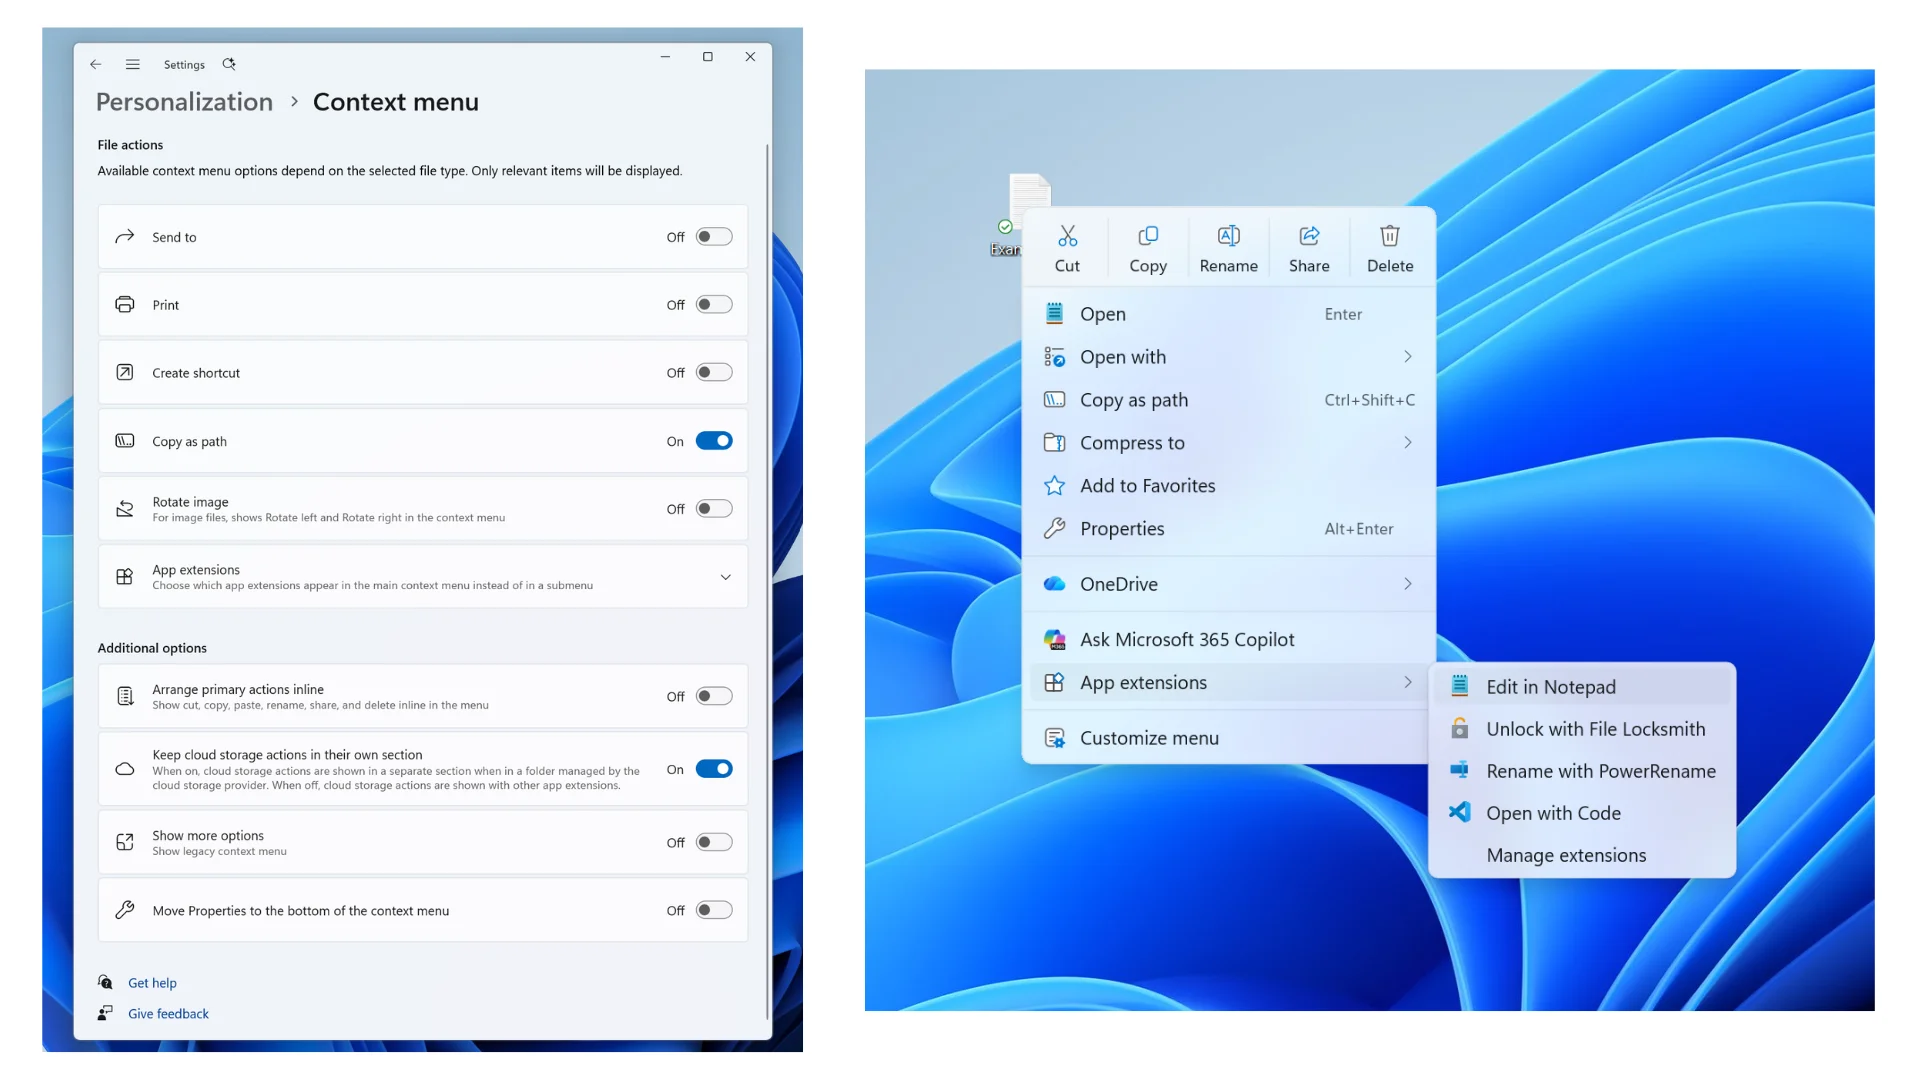
Task: Select Ask Microsoft 365 Copilot
Action: (1229, 640)
